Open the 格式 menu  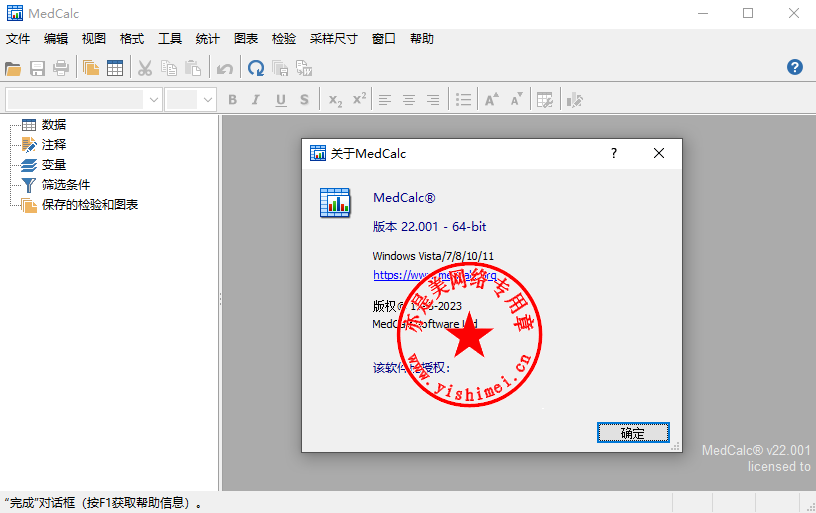click(132, 39)
